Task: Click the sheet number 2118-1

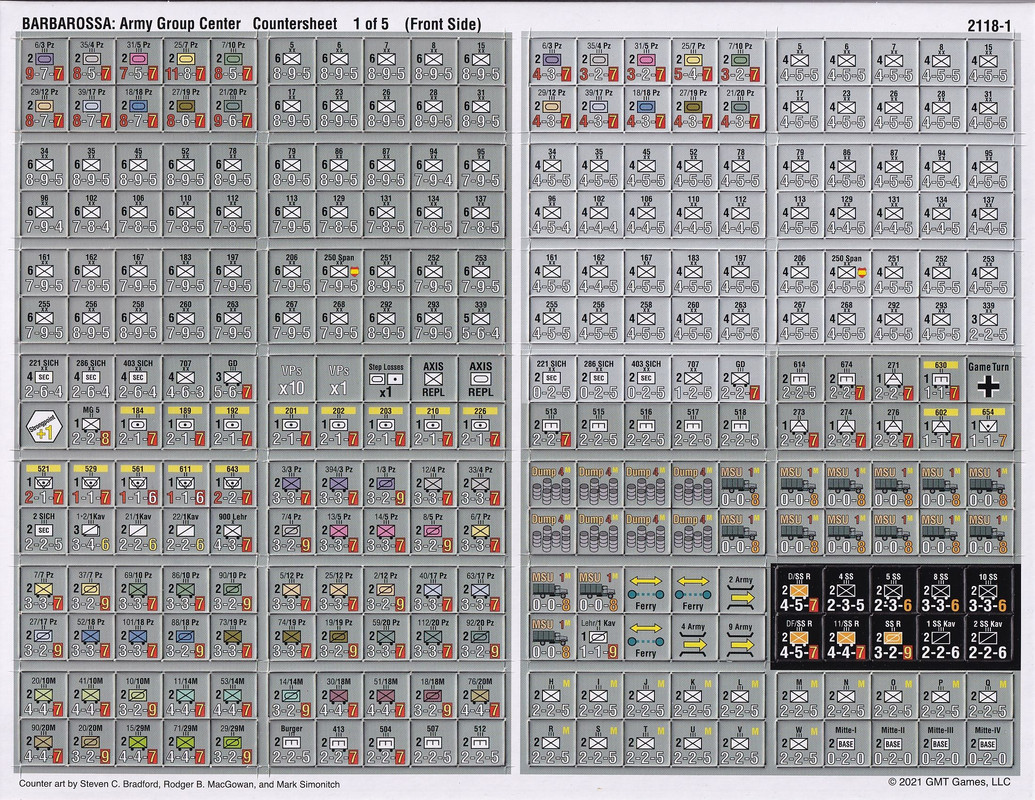Action: [989, 26]
